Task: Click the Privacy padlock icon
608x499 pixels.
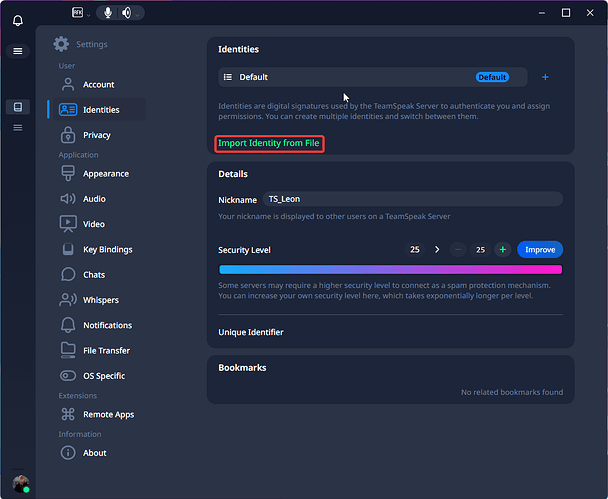Action: click(68, 135)
